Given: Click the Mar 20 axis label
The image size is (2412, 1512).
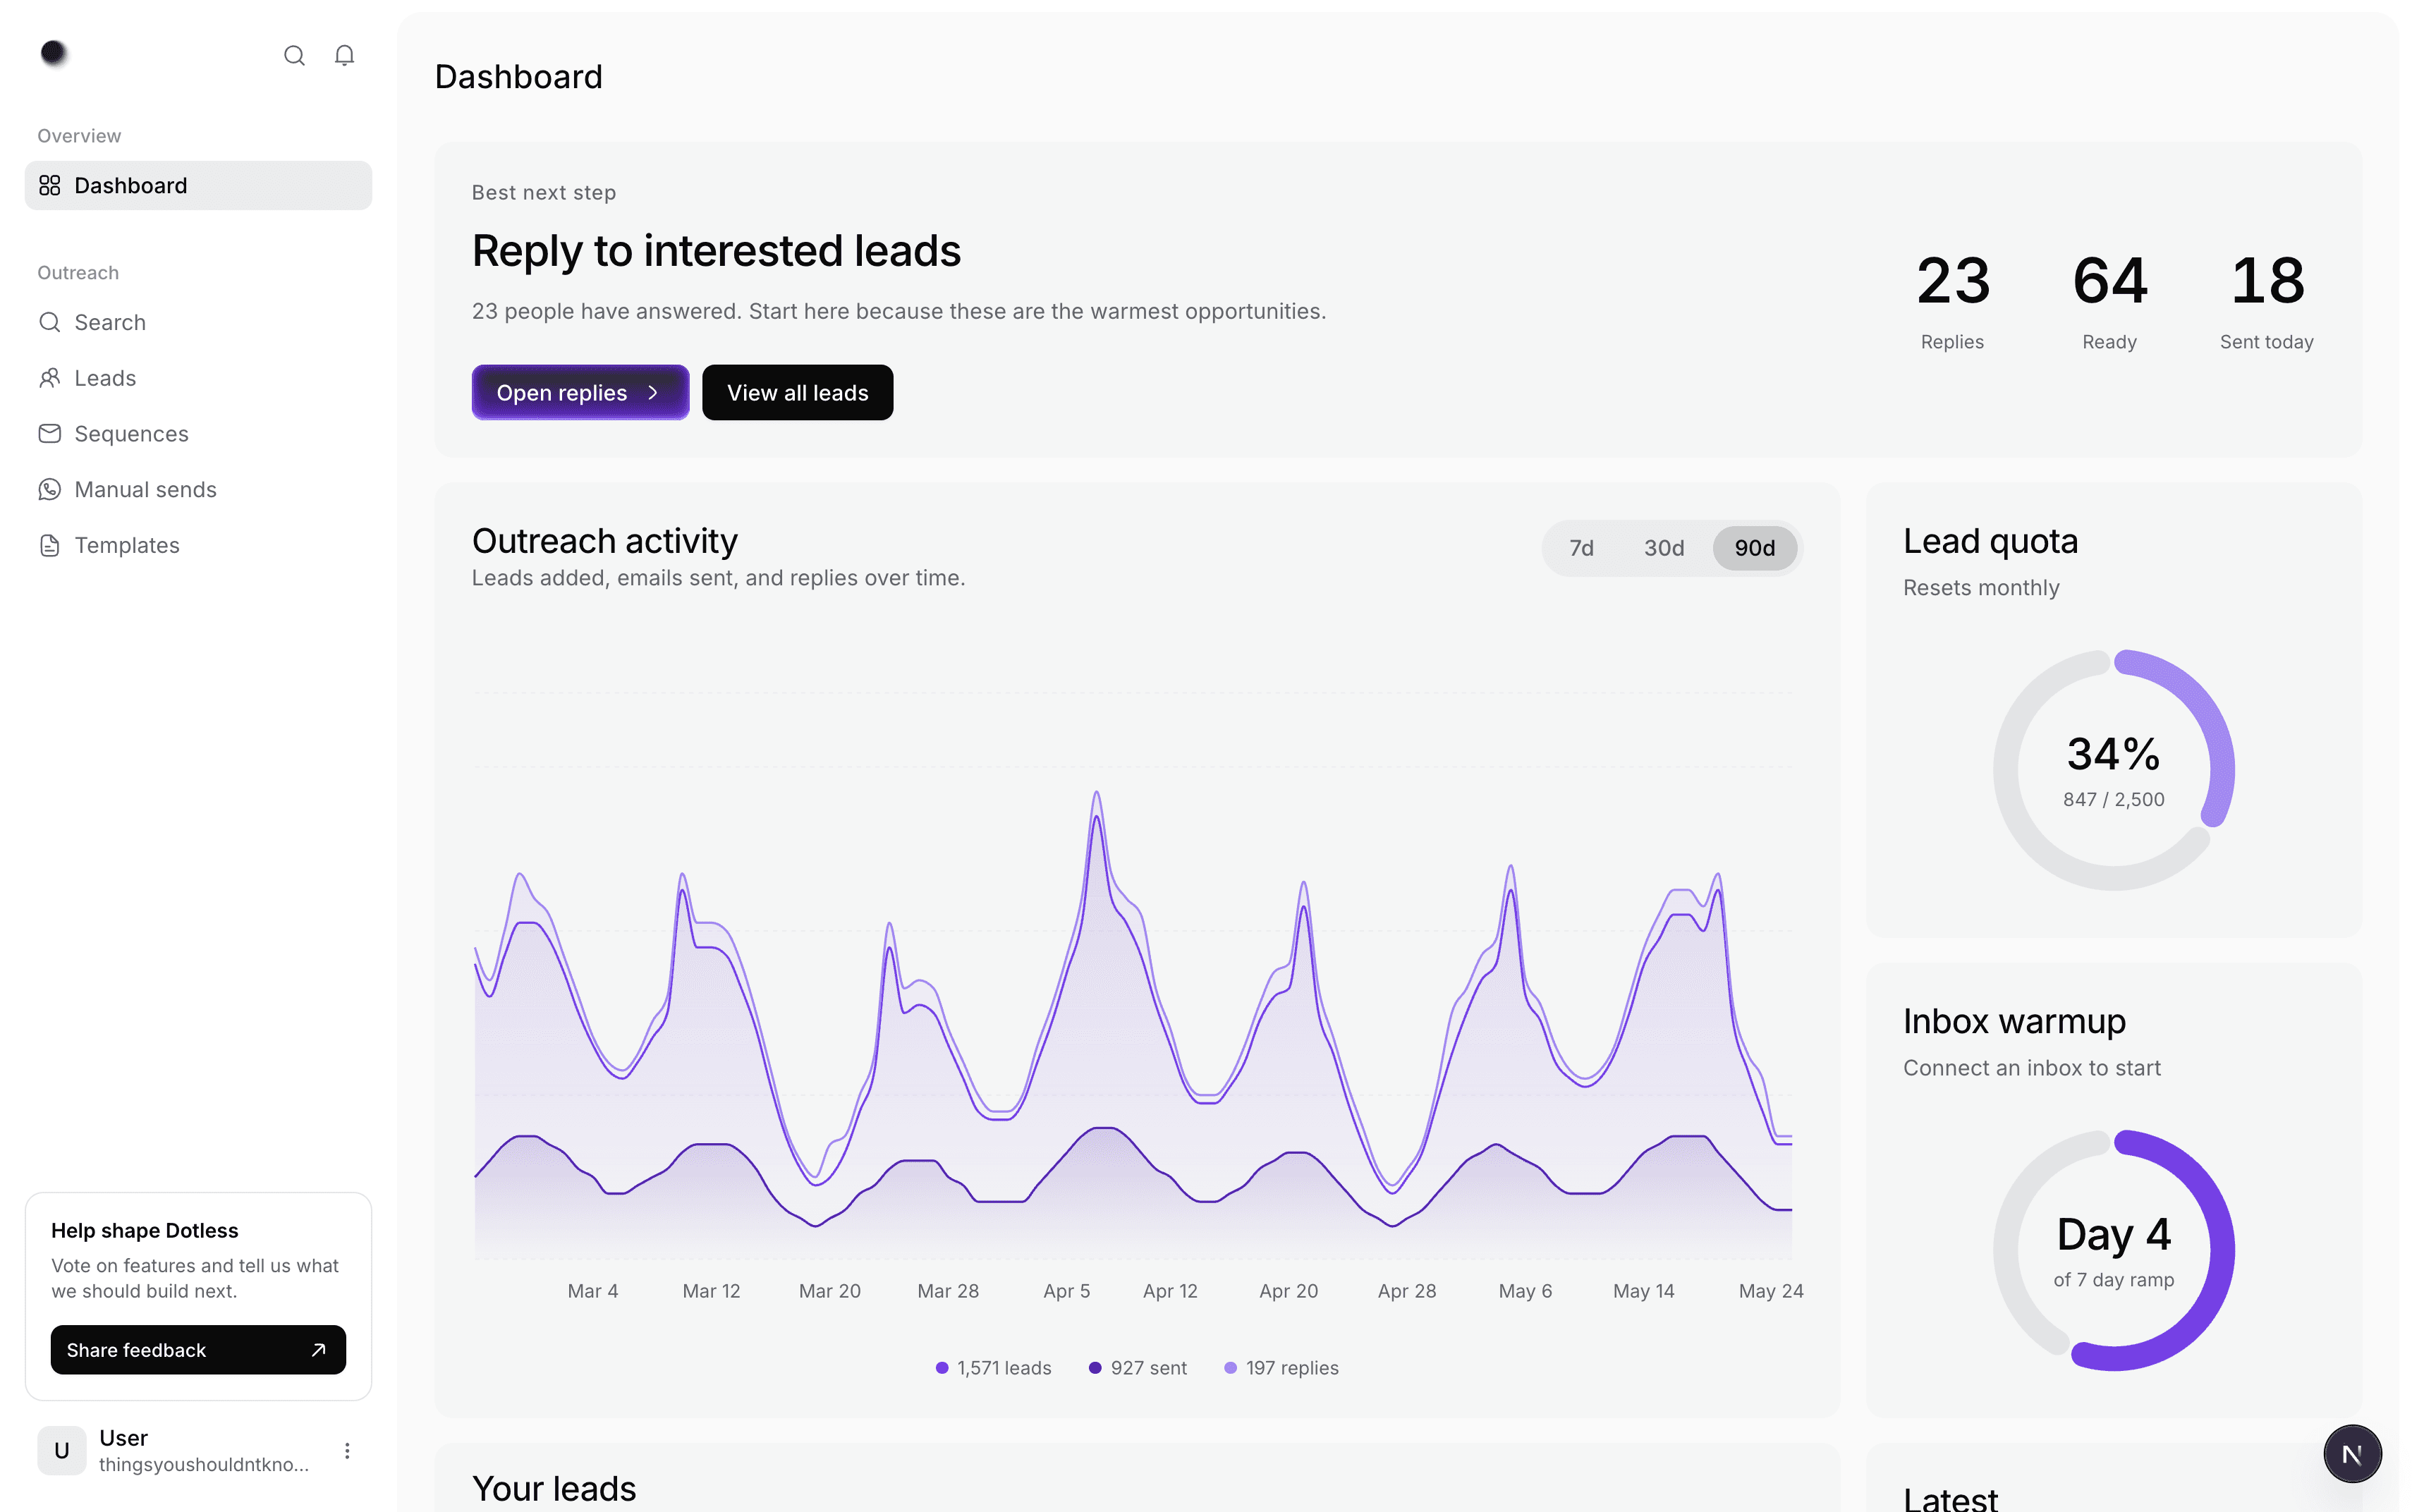Looking at the screenshot, I should (x=829, y=1291).
